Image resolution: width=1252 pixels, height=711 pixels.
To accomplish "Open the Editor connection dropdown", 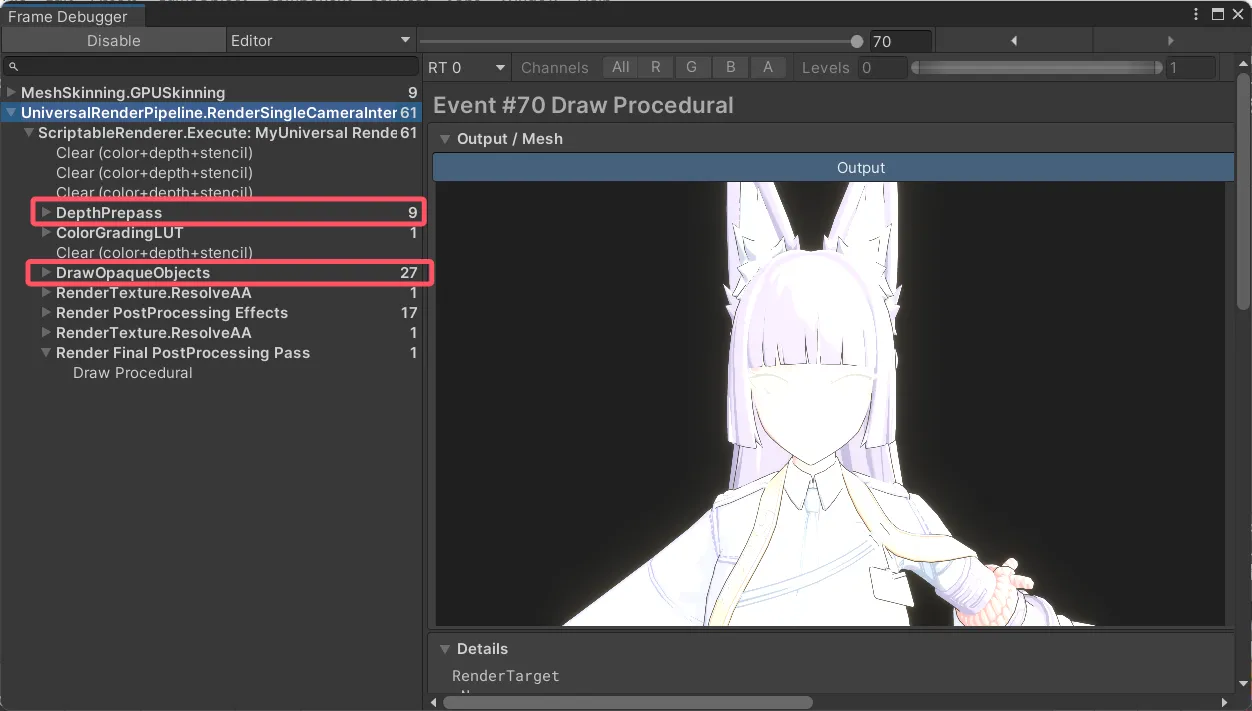I will tap(320, 41).
